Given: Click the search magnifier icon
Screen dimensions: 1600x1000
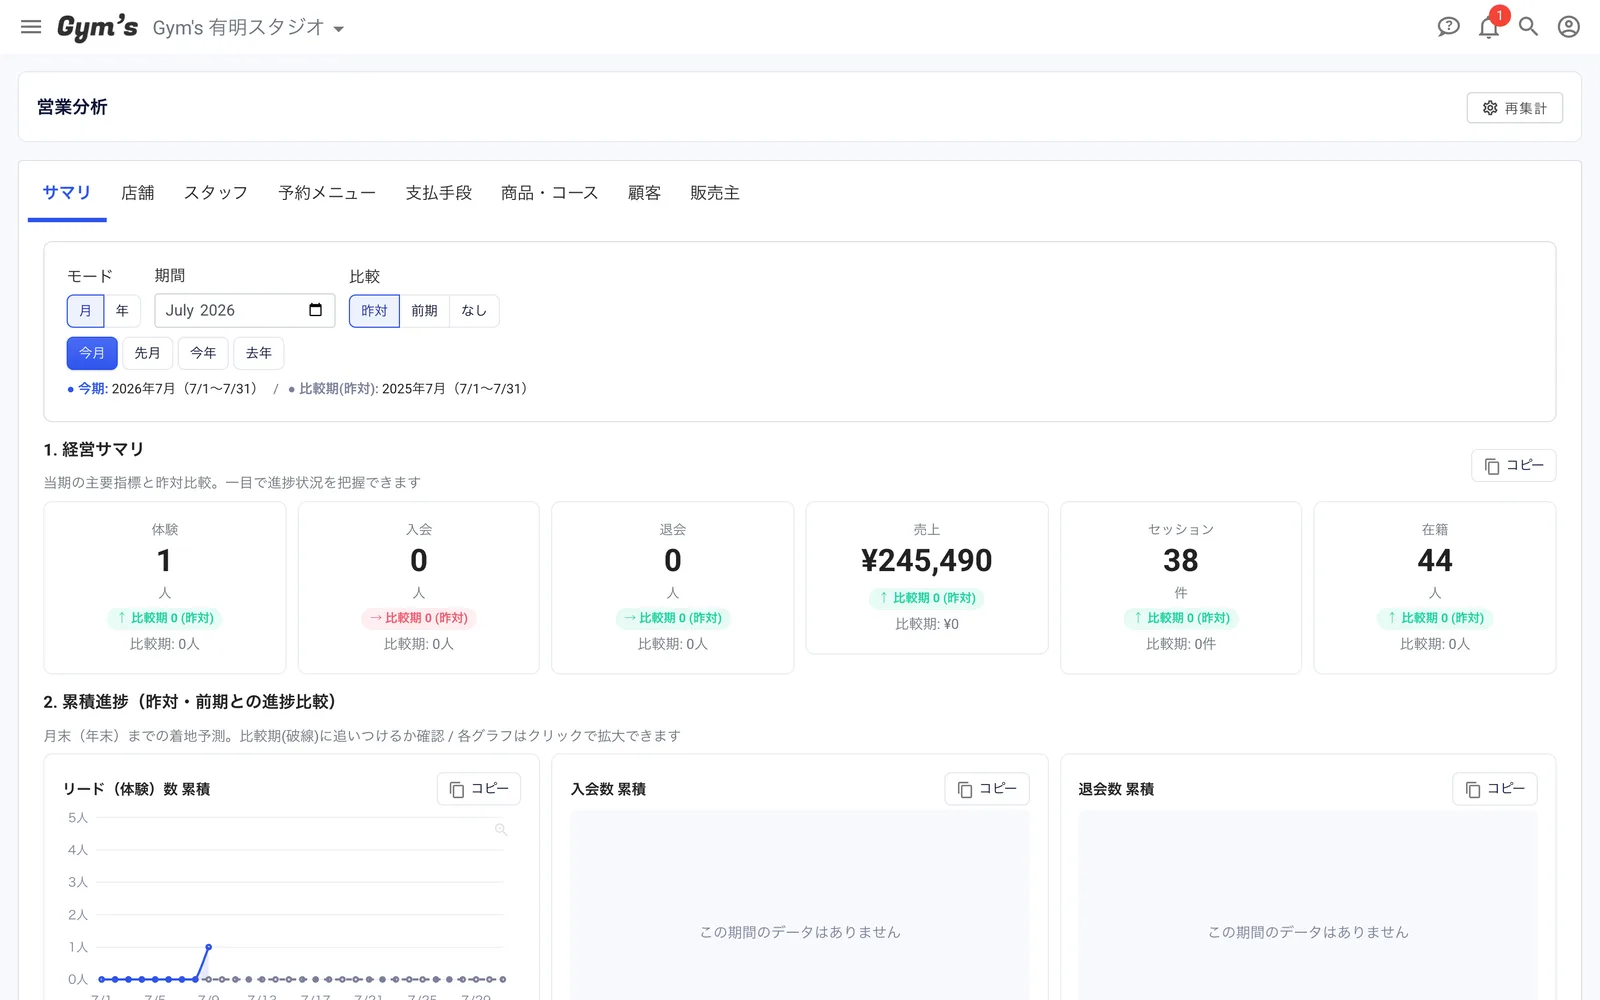Looking at the screenshot, I should (1528, 27).
